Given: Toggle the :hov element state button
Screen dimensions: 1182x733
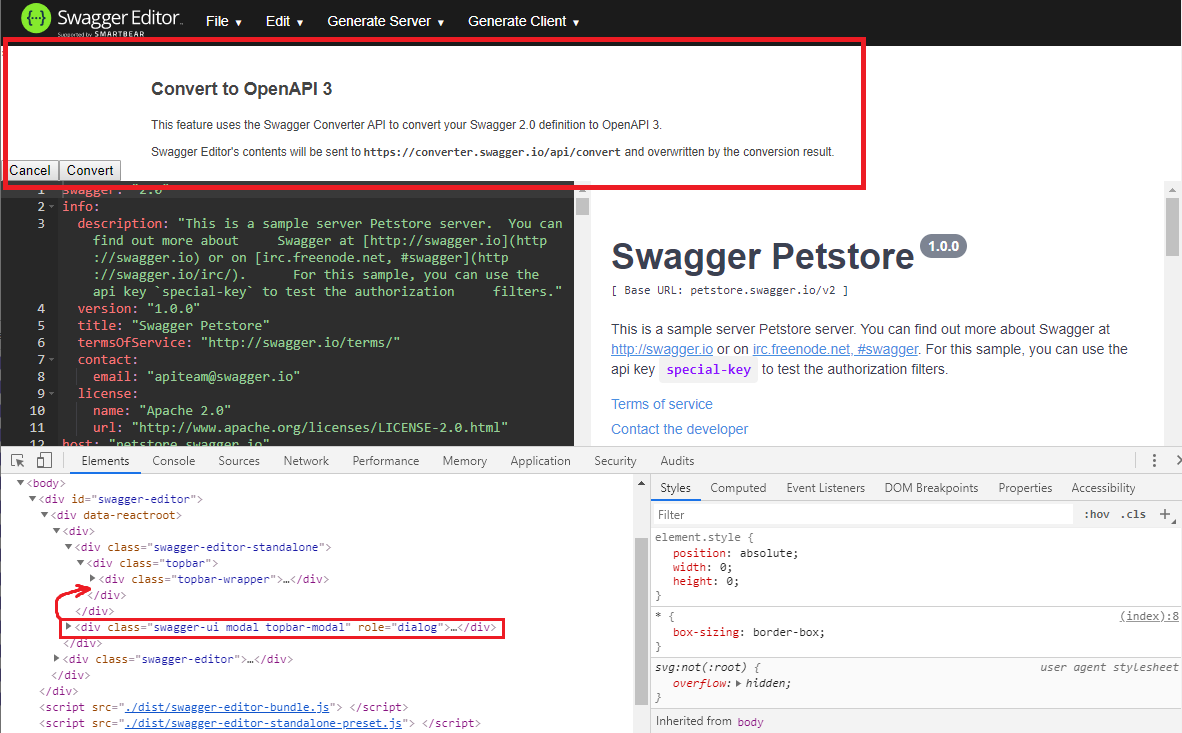Looking at the screenshot, I should click(x=1097, y=514).
